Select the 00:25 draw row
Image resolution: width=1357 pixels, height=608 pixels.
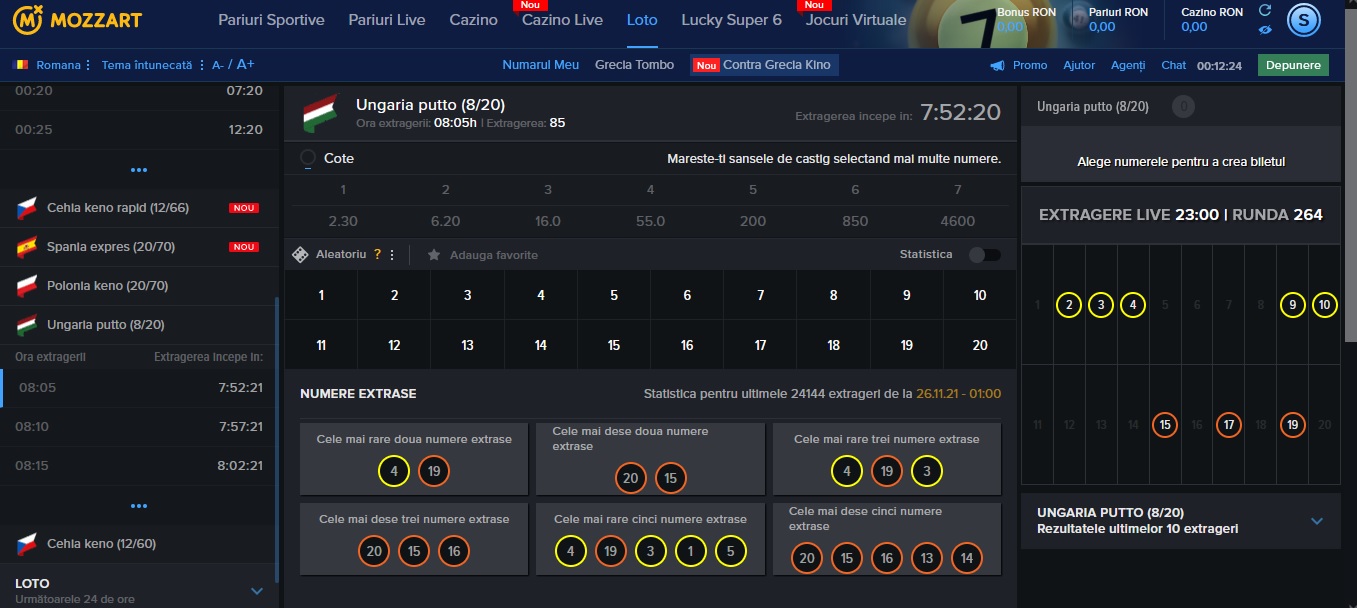tap(139, 130)
